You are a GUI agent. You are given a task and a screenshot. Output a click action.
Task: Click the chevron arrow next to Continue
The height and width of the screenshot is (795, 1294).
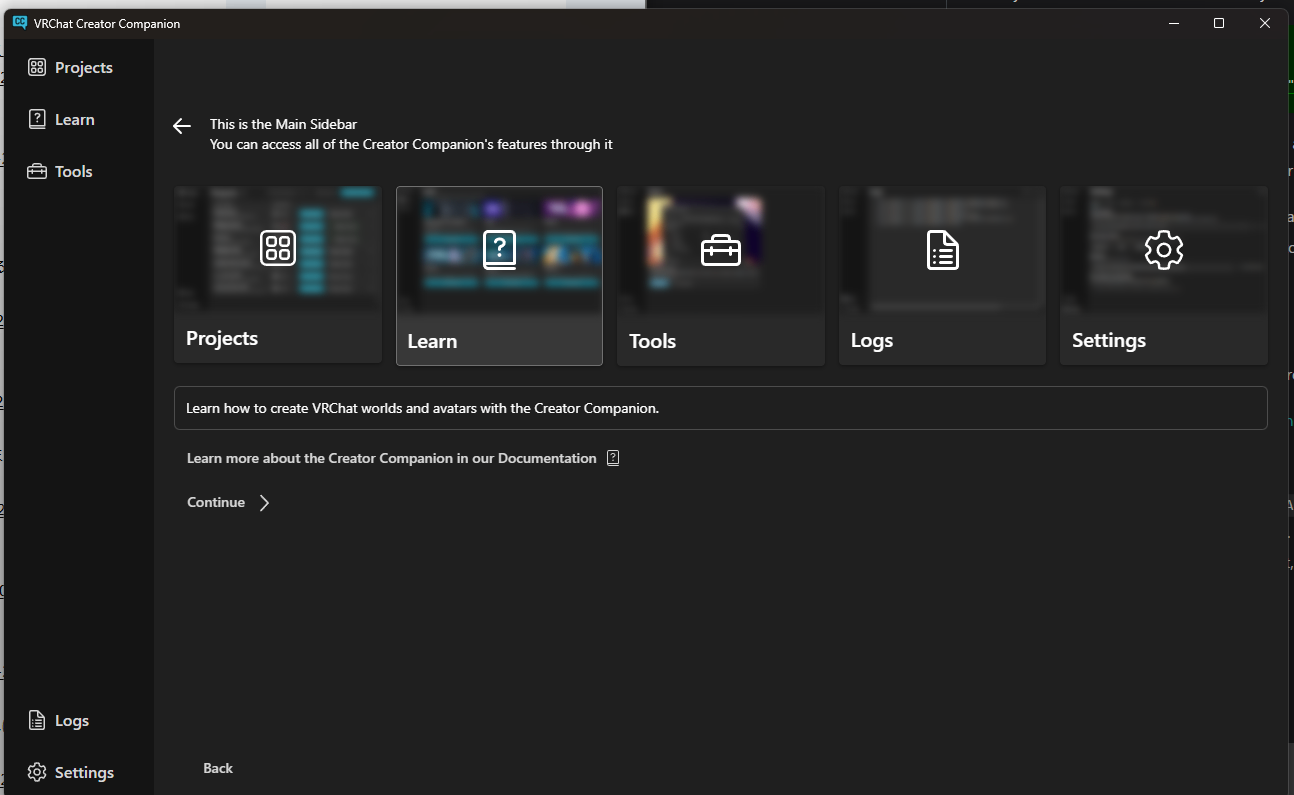click(x=264, y=503)
